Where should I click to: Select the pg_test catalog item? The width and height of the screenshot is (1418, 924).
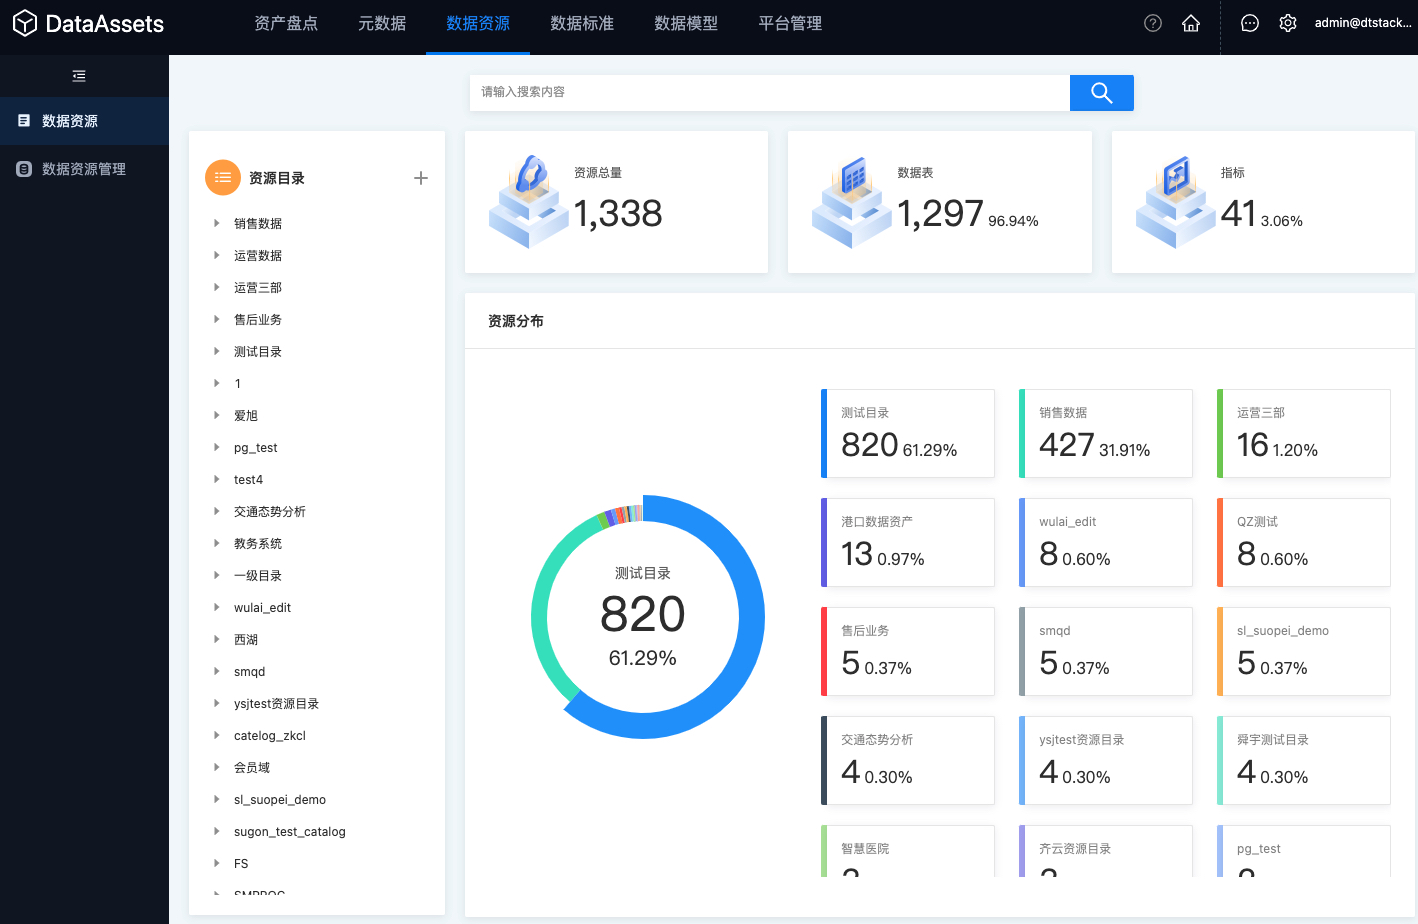click(256, 447)
